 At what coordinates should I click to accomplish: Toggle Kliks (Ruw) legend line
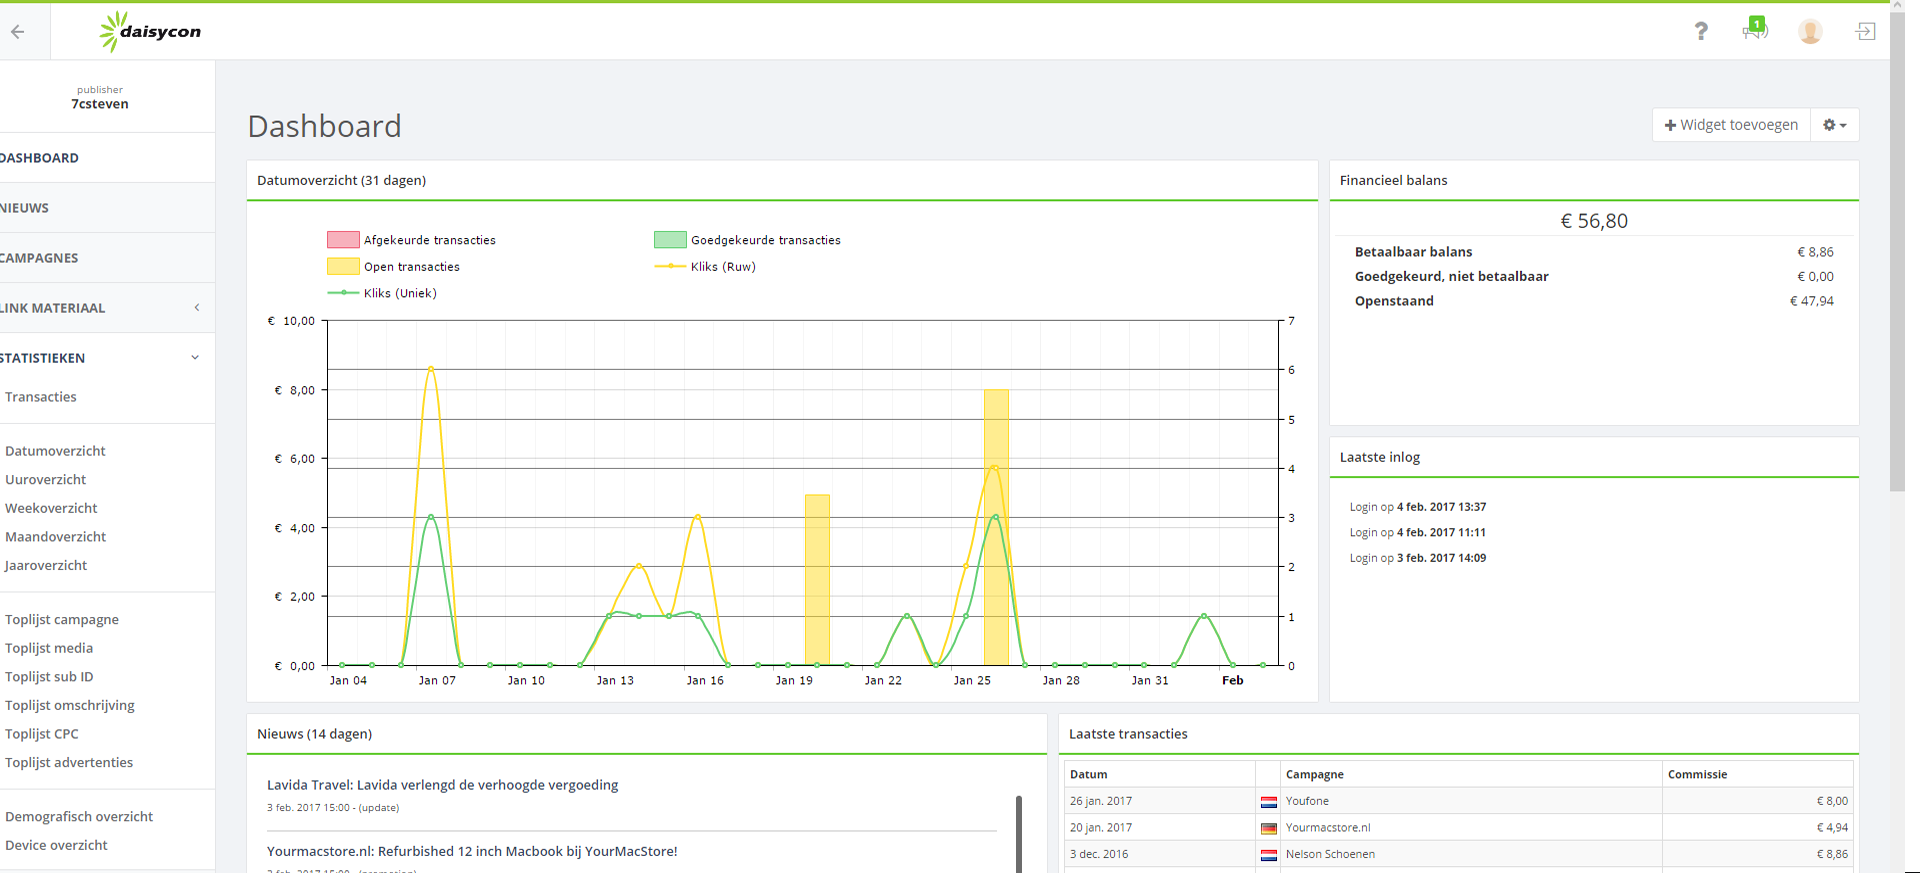(x=670, y=266)
